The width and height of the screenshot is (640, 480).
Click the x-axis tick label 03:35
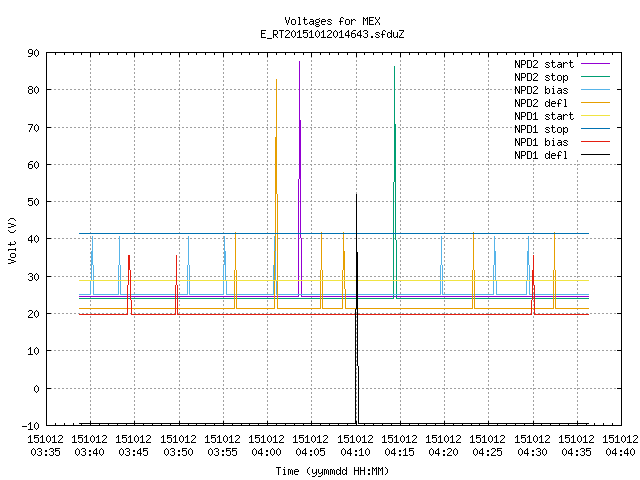[x=46, y=452]
